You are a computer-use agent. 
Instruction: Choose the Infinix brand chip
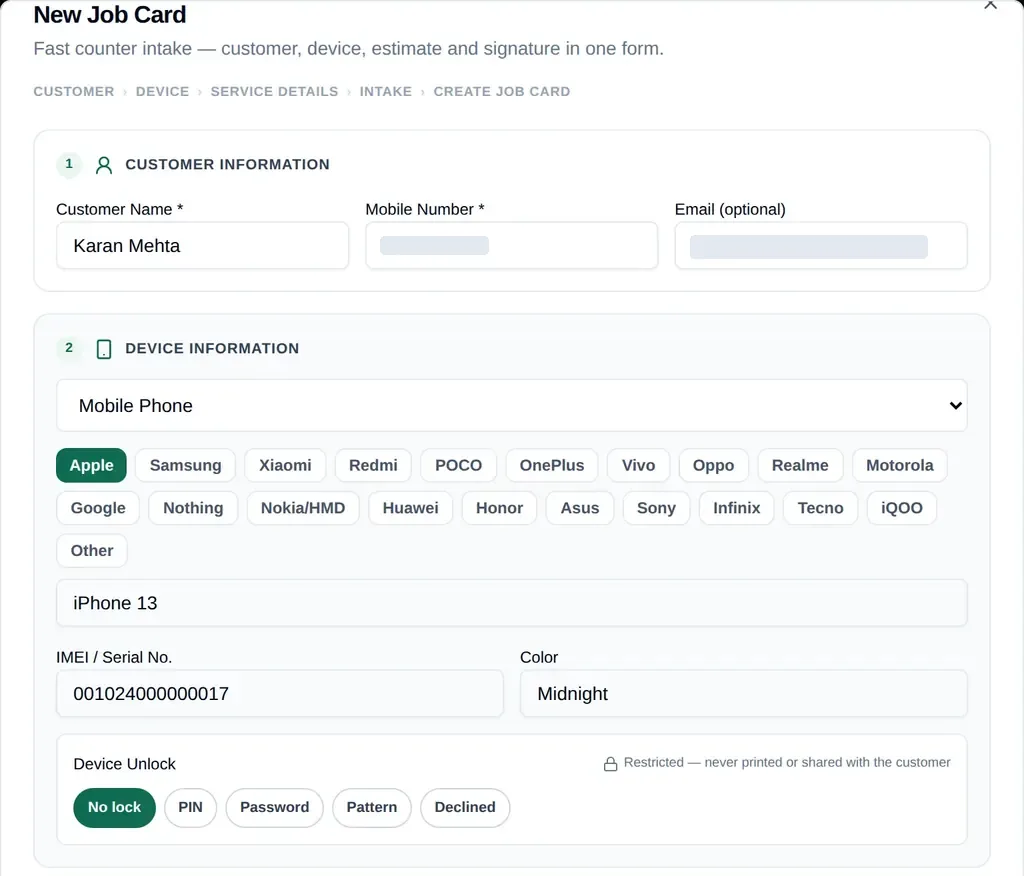pos(737,508)
